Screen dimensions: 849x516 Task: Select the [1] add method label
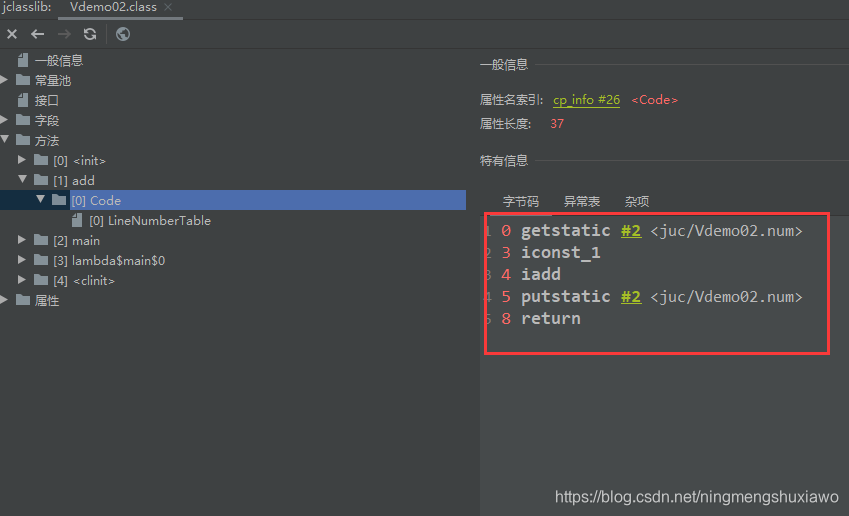click(x=74, y=181)
